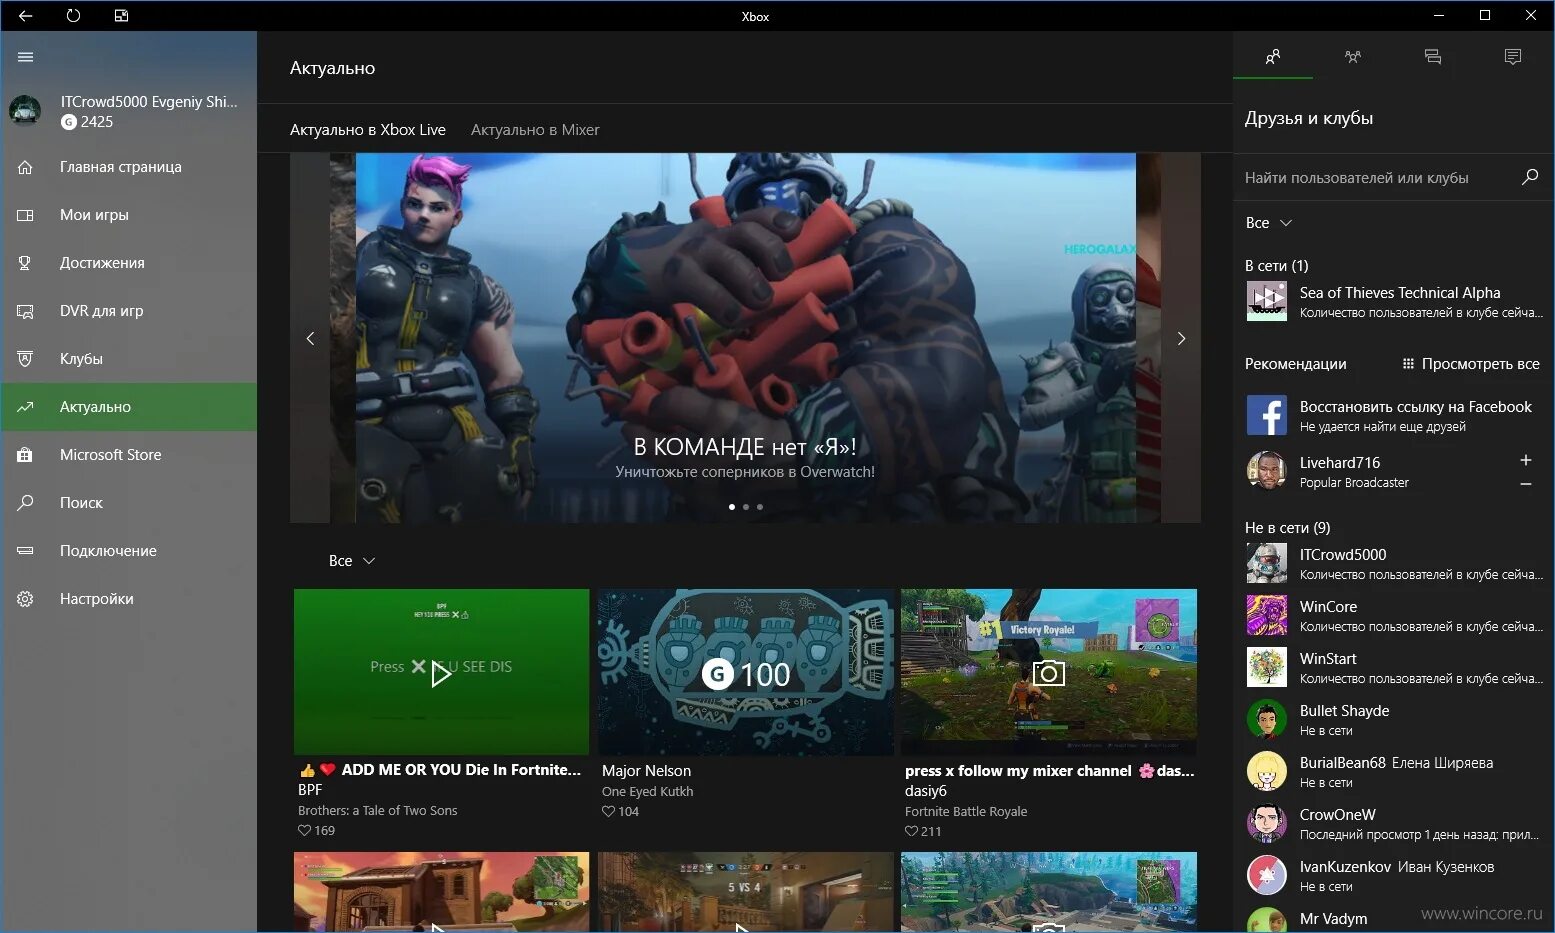Open ITCrowd5000 club in offline list

click(1394, 564)
